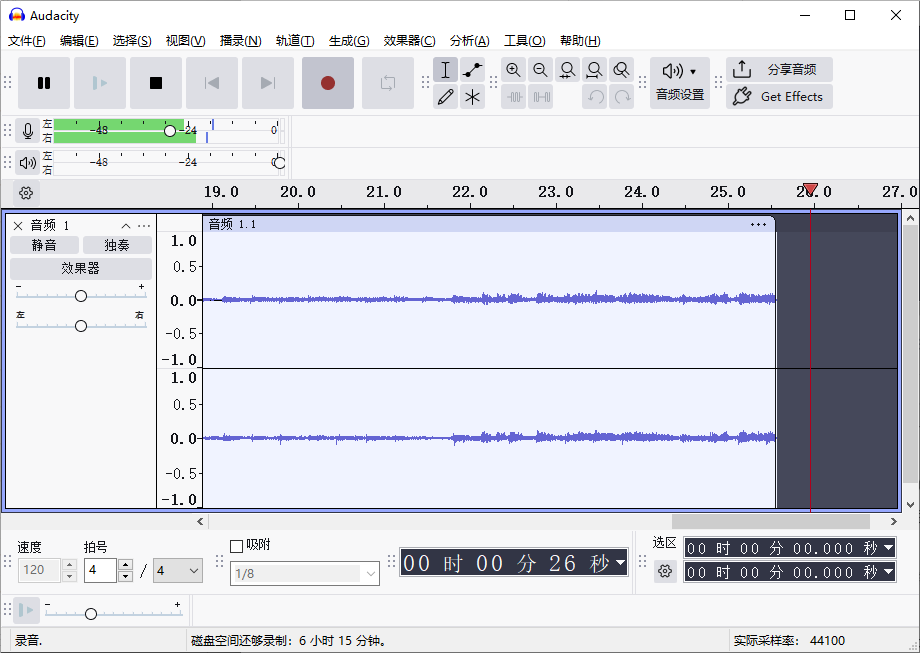This screenshot has height=653, width=920.
Task: Solo the 音频 1 track
Action: pos(117,244)
